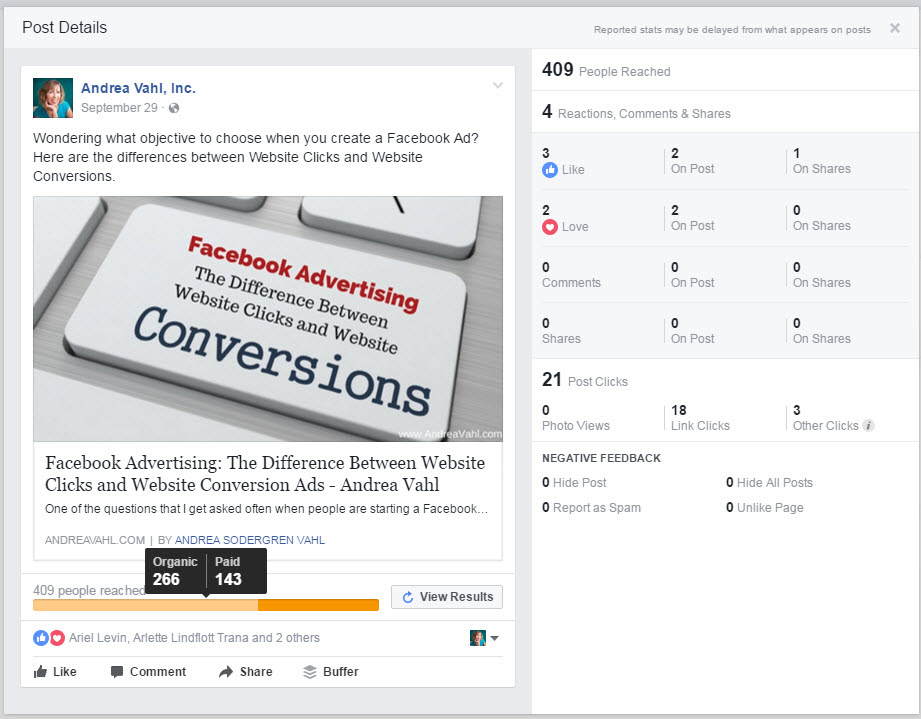Expand post options chevron menu
This screenshot has width=921, height=719.
click(498, 85)
